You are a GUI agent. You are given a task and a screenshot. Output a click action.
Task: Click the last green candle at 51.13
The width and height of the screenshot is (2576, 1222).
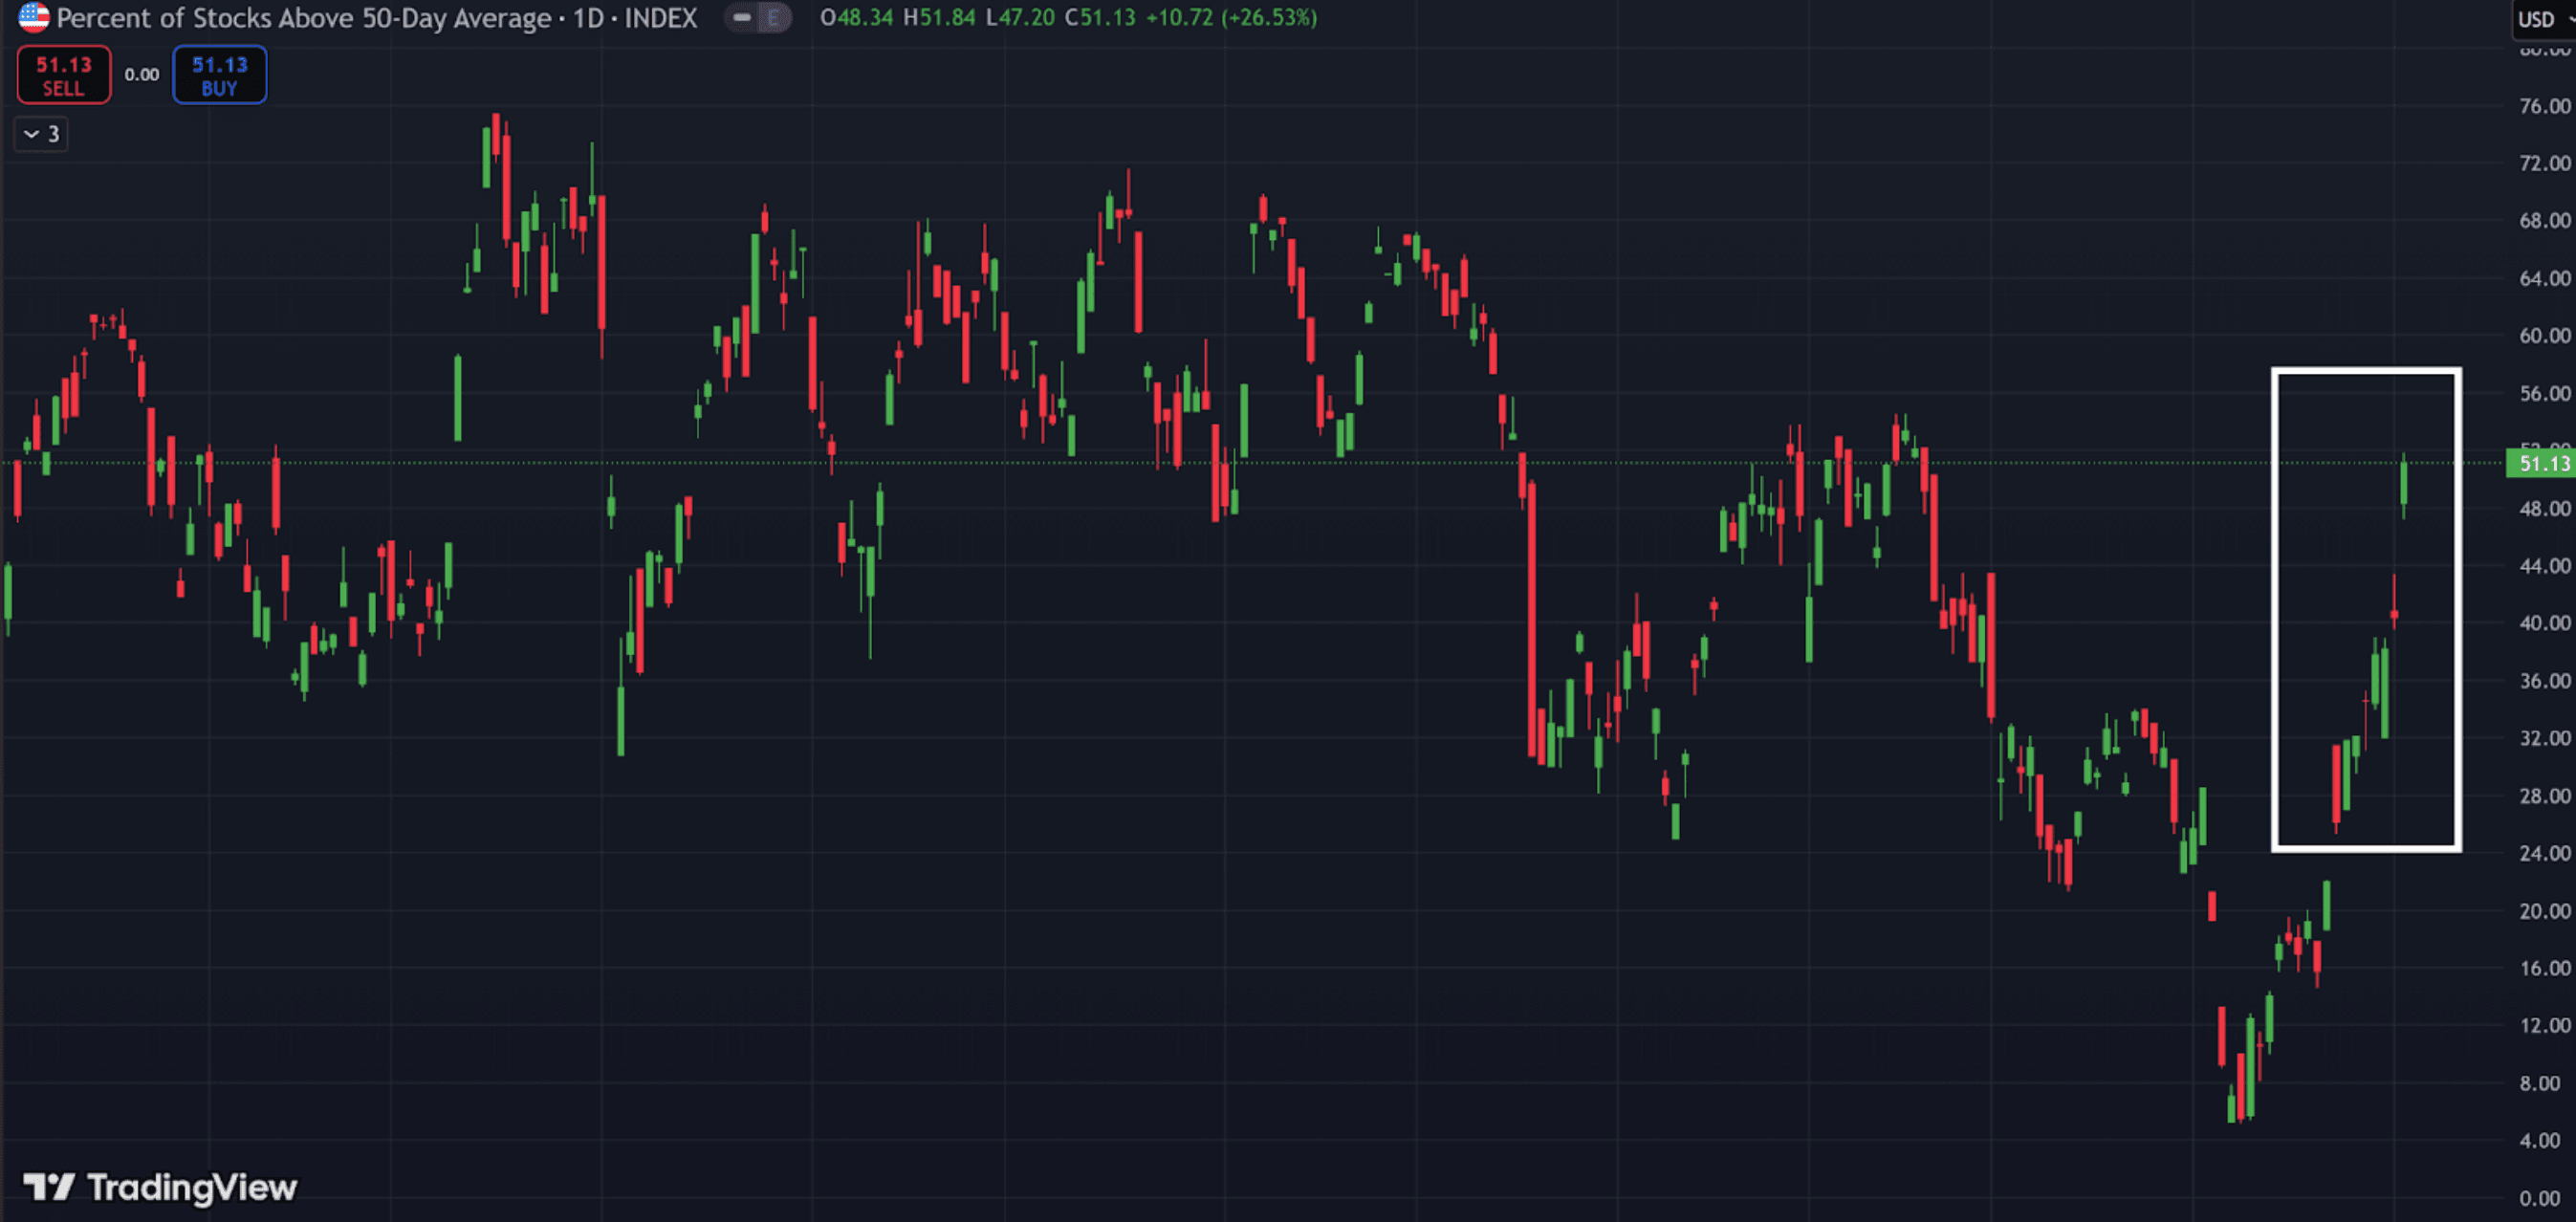pyautogui.click(x=2404, y=485)
